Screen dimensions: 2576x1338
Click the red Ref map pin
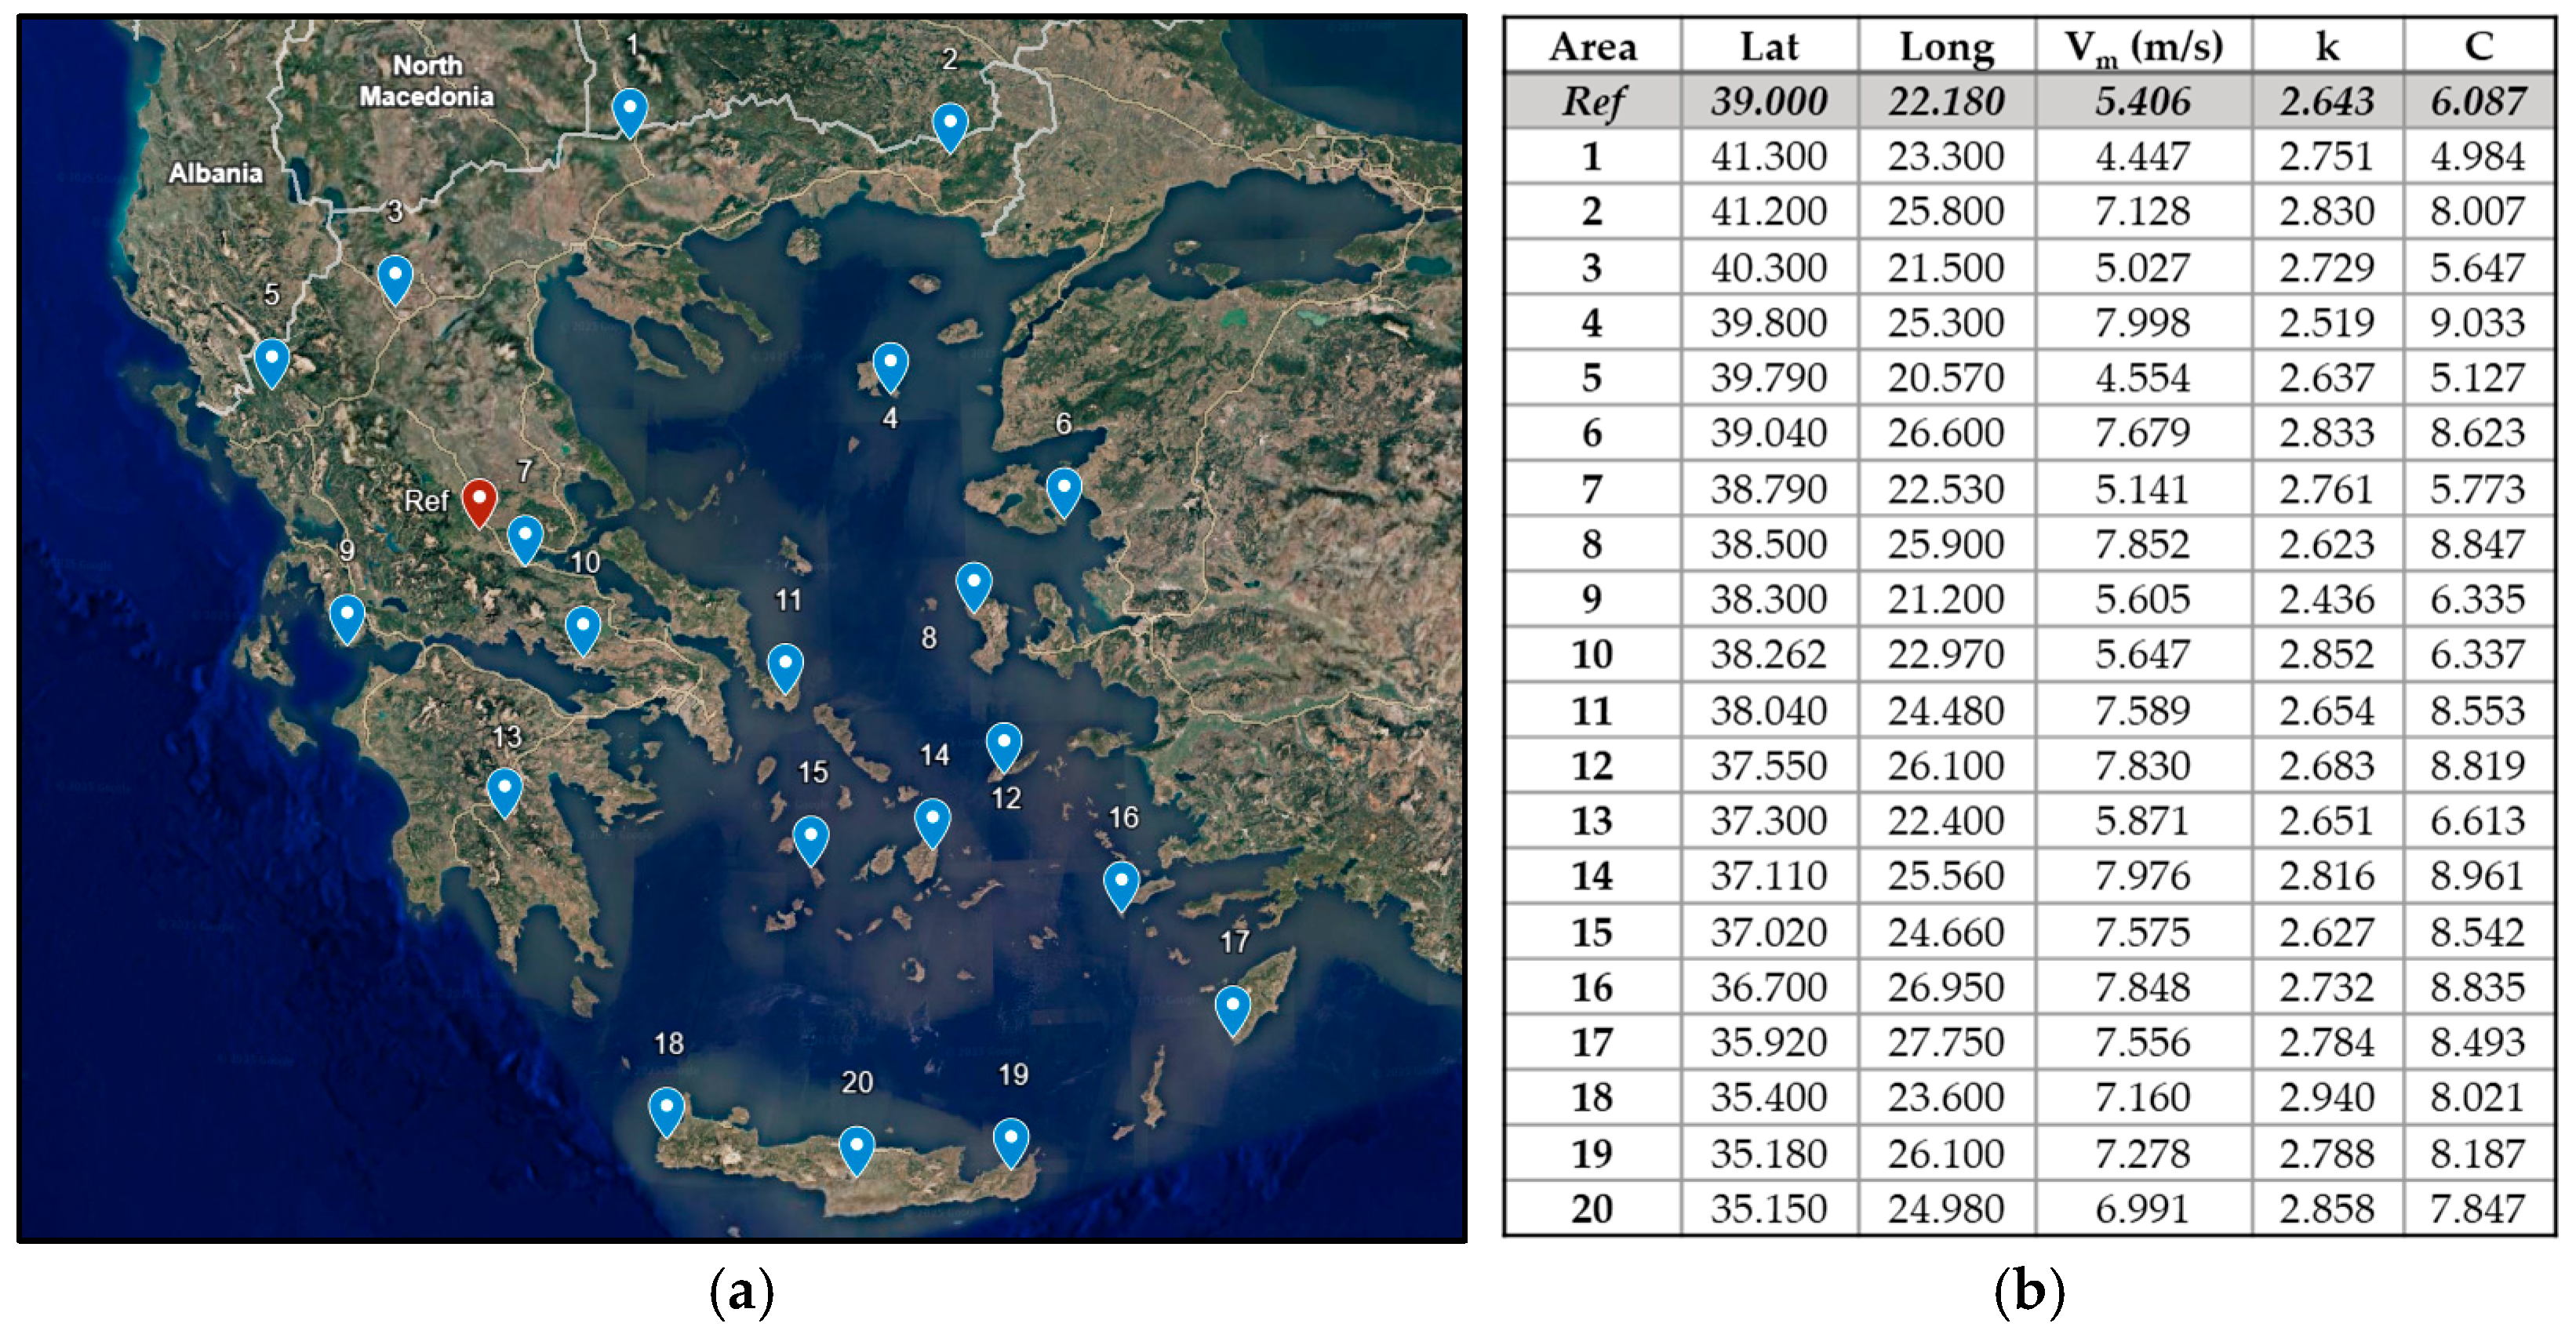[x=479, y=500]
